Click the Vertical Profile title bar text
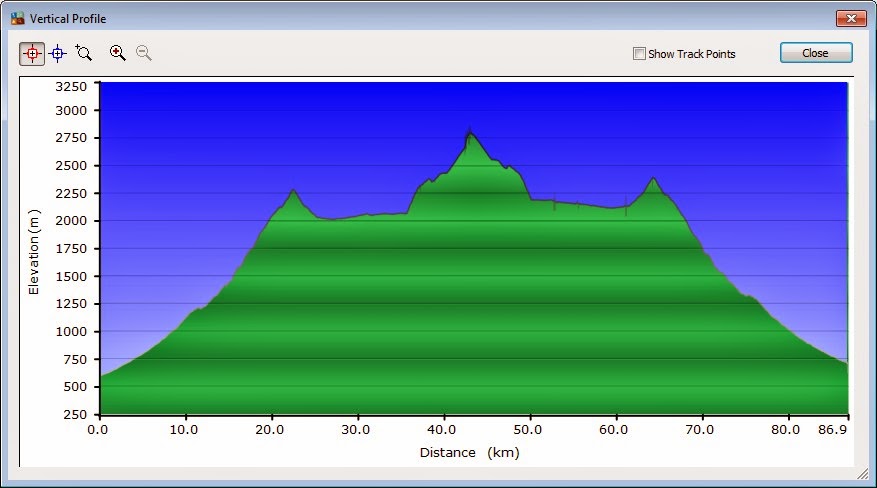877x488 pixels. click(68, 19)
